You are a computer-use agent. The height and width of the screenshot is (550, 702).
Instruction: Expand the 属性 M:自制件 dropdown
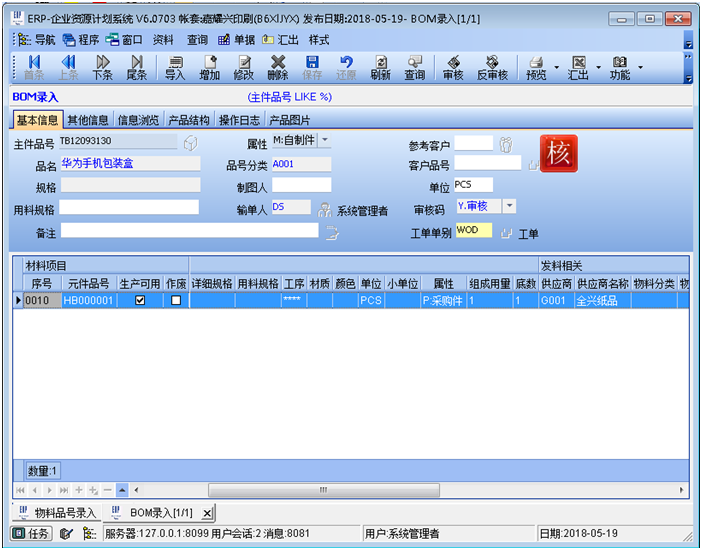click(325, 141)
